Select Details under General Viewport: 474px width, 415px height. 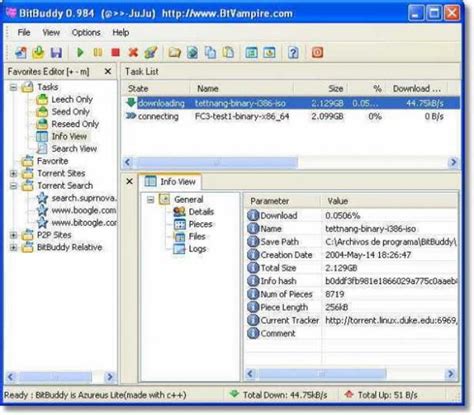coord(201,212)
